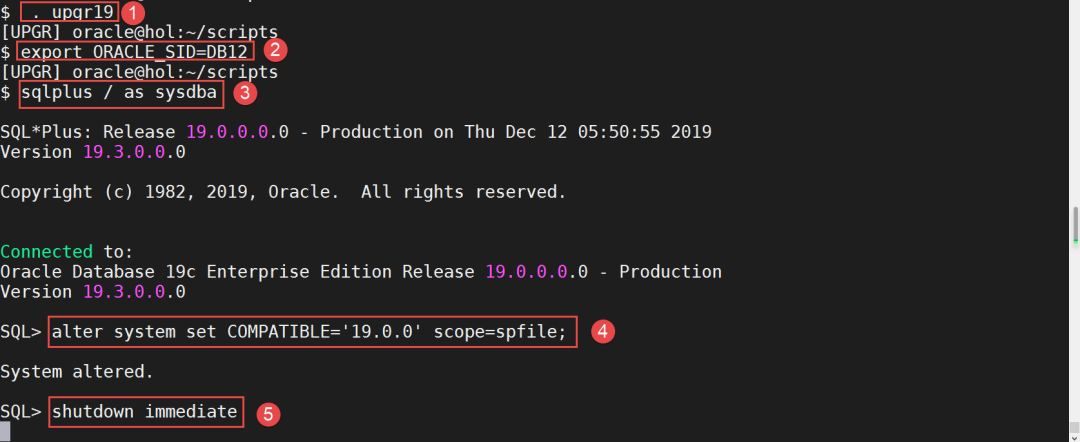Viewport: 1080px width, 442px height.
Task: Click the red step 1 badge
Action: tap(133, 13)
